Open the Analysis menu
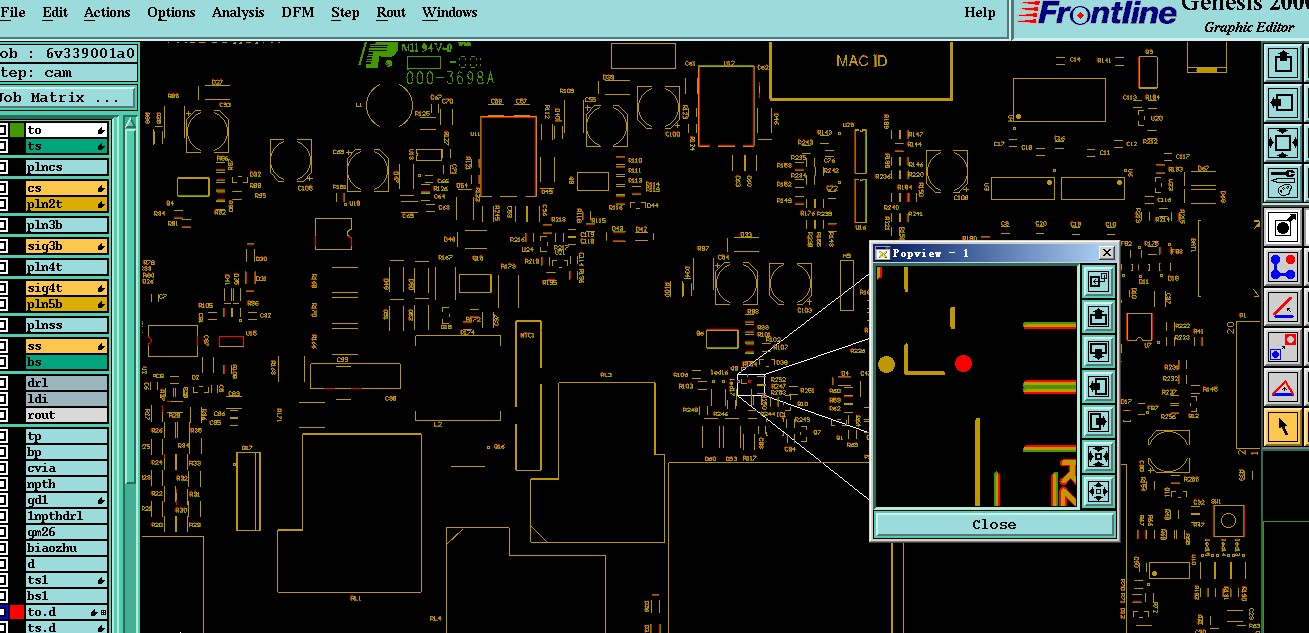 click(x=238, y=12)
